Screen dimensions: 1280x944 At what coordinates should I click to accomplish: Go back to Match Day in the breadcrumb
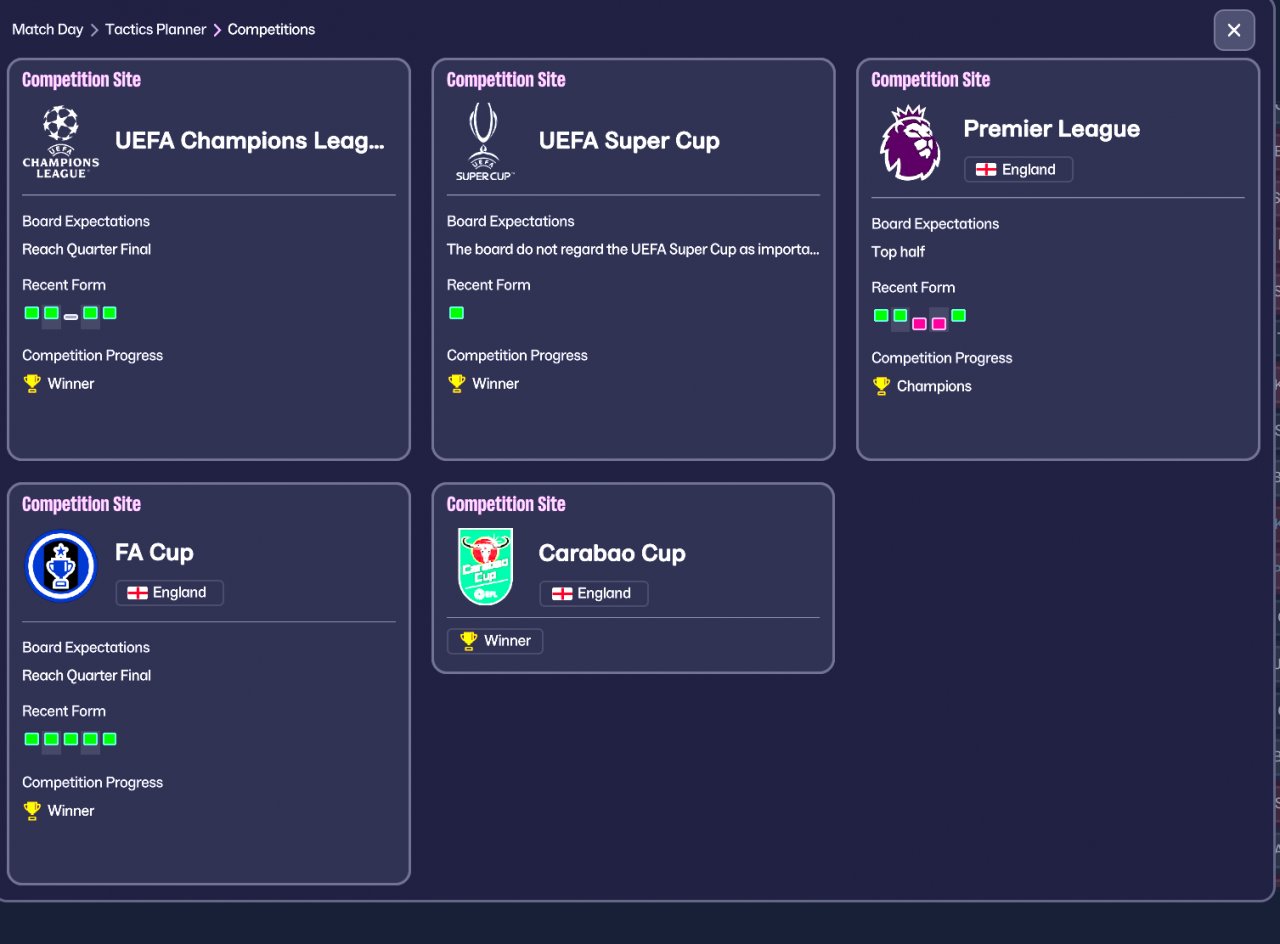(47, 30)
